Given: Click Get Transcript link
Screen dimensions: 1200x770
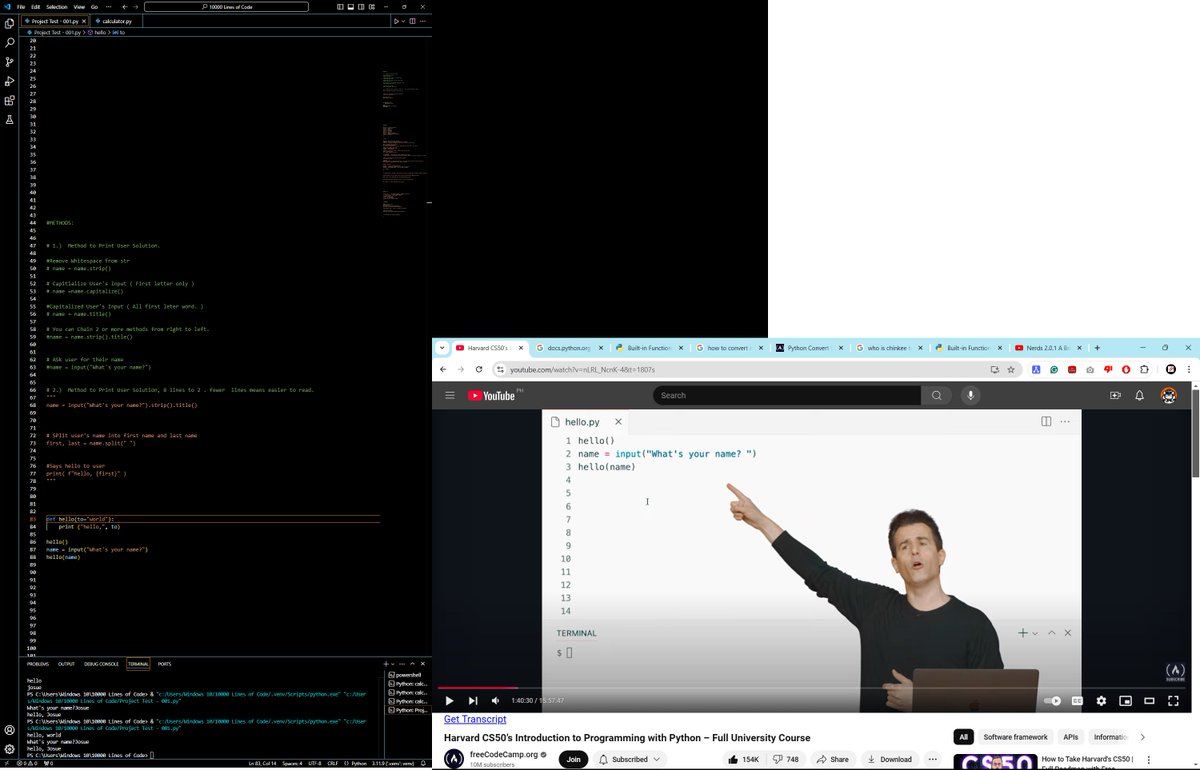Looking at the screenshot, I should (475, 719).
